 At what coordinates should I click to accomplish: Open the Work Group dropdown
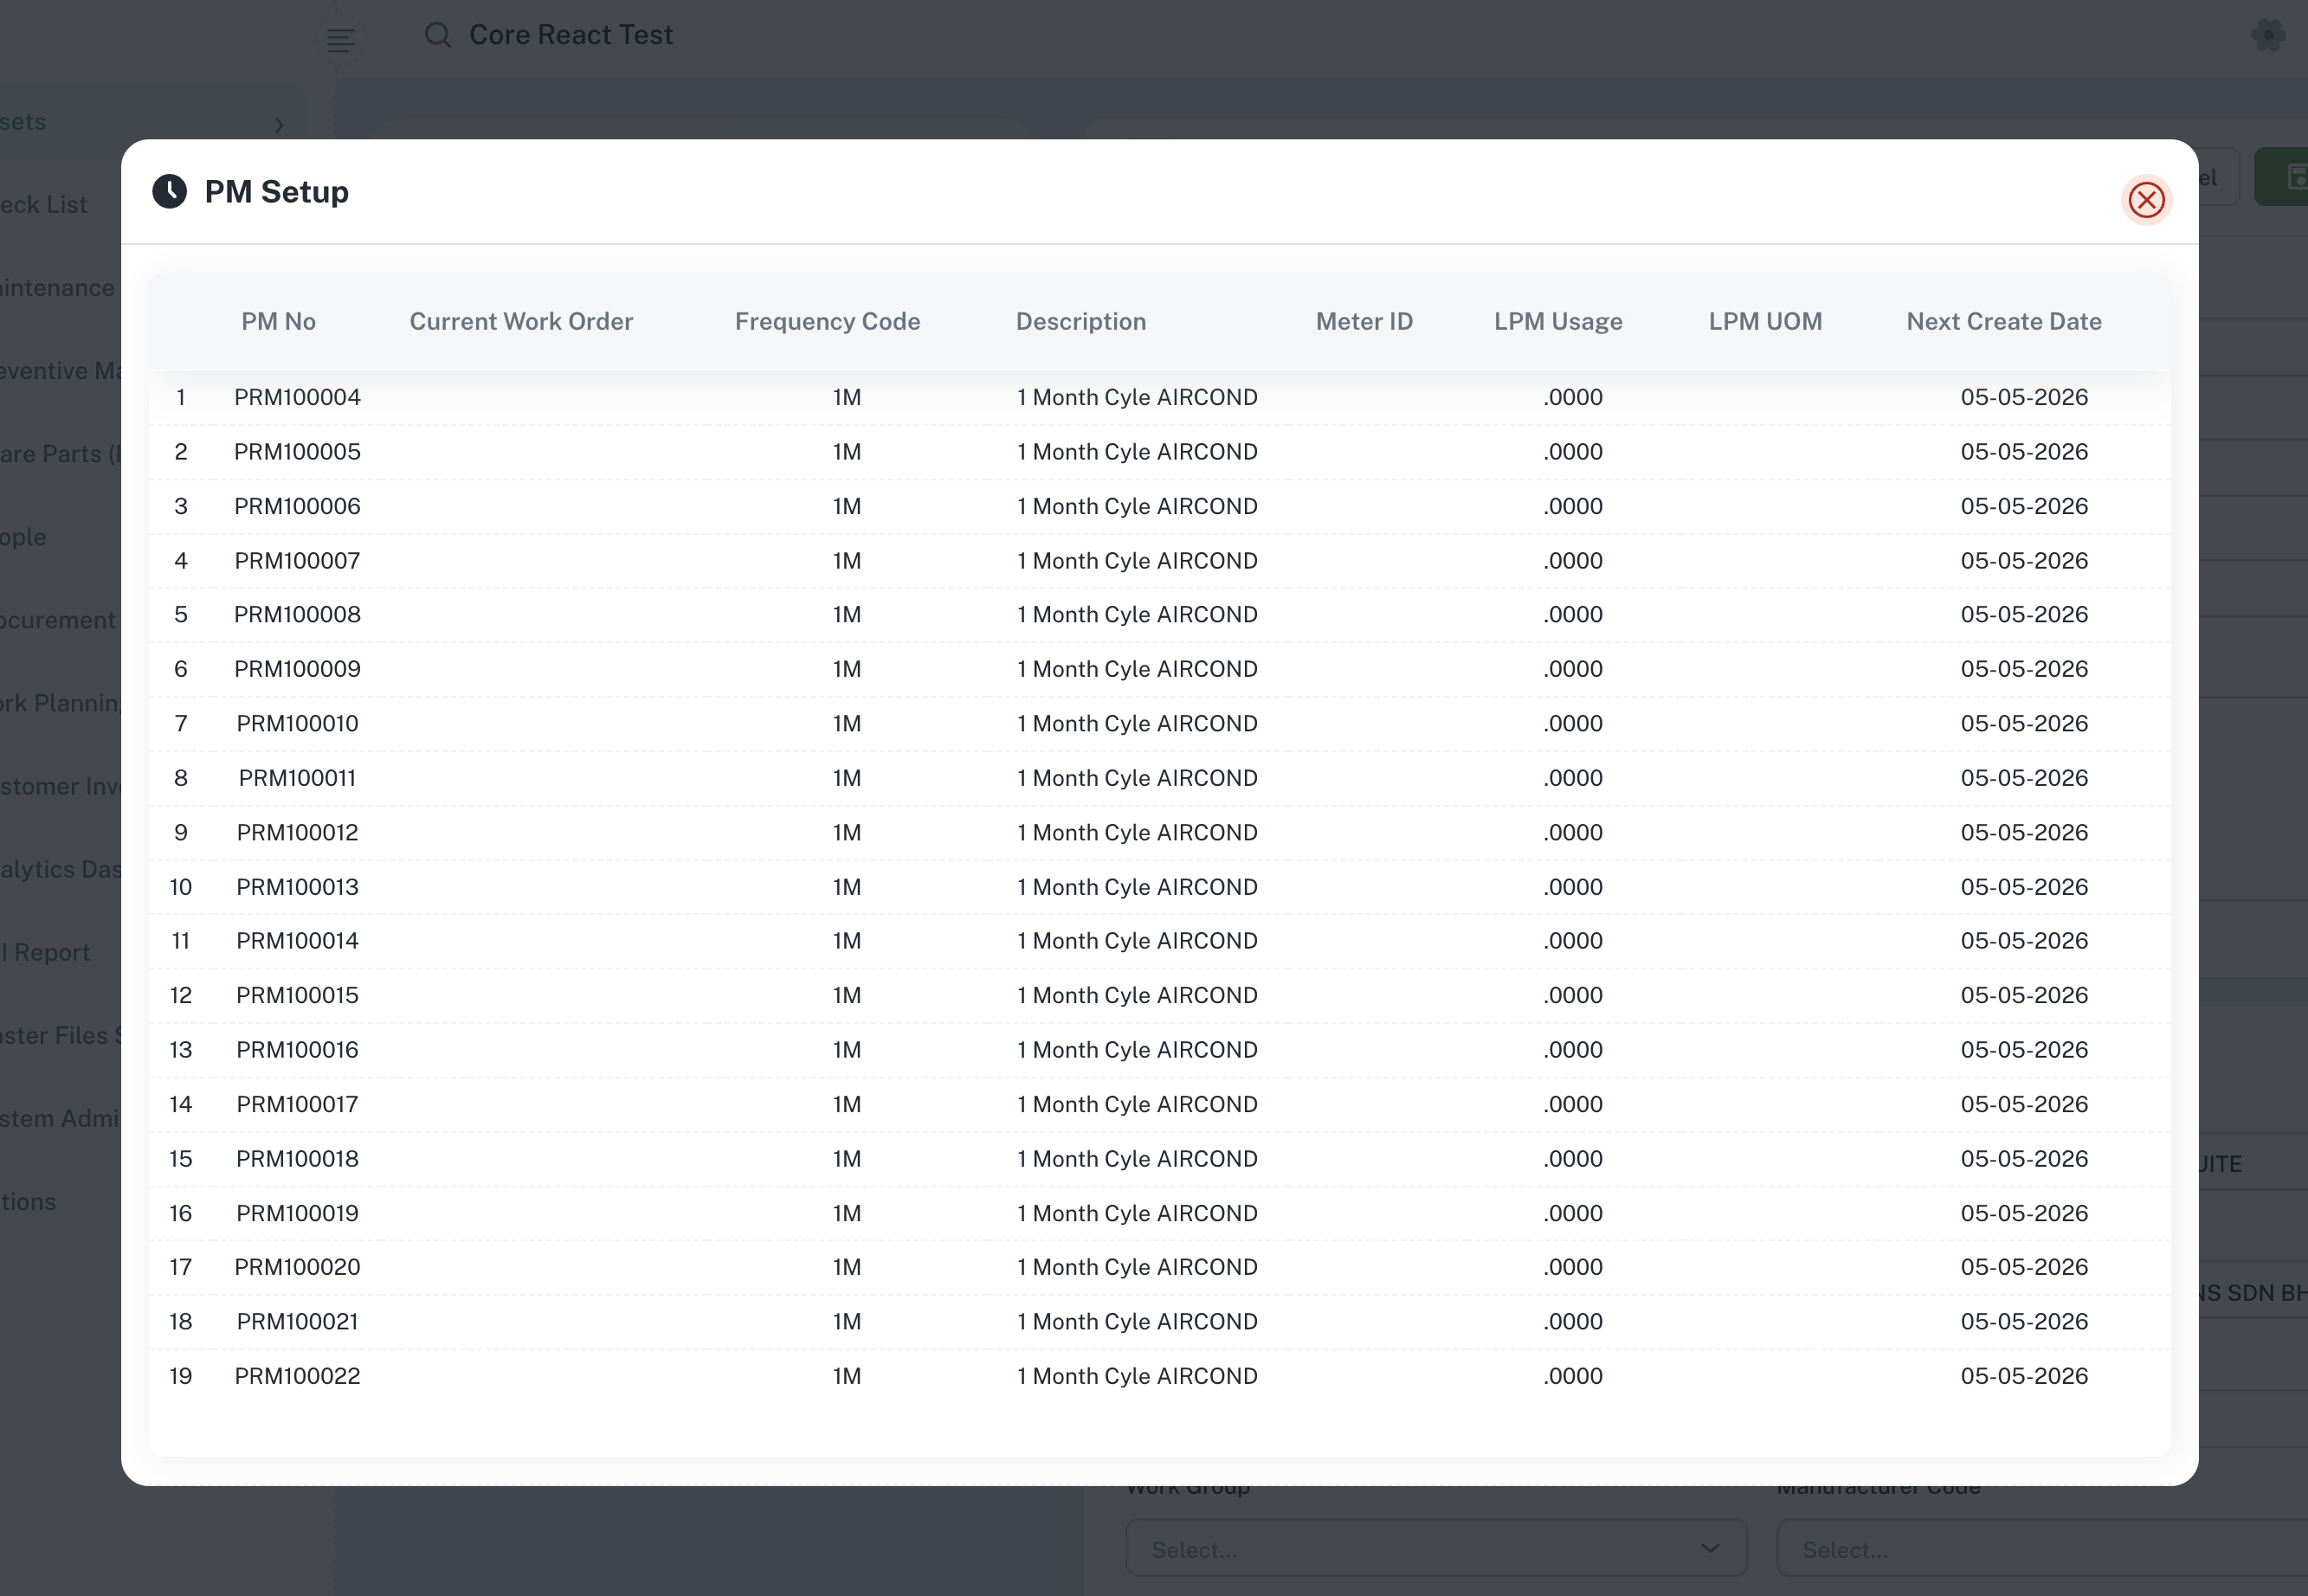point(1436,1548)
